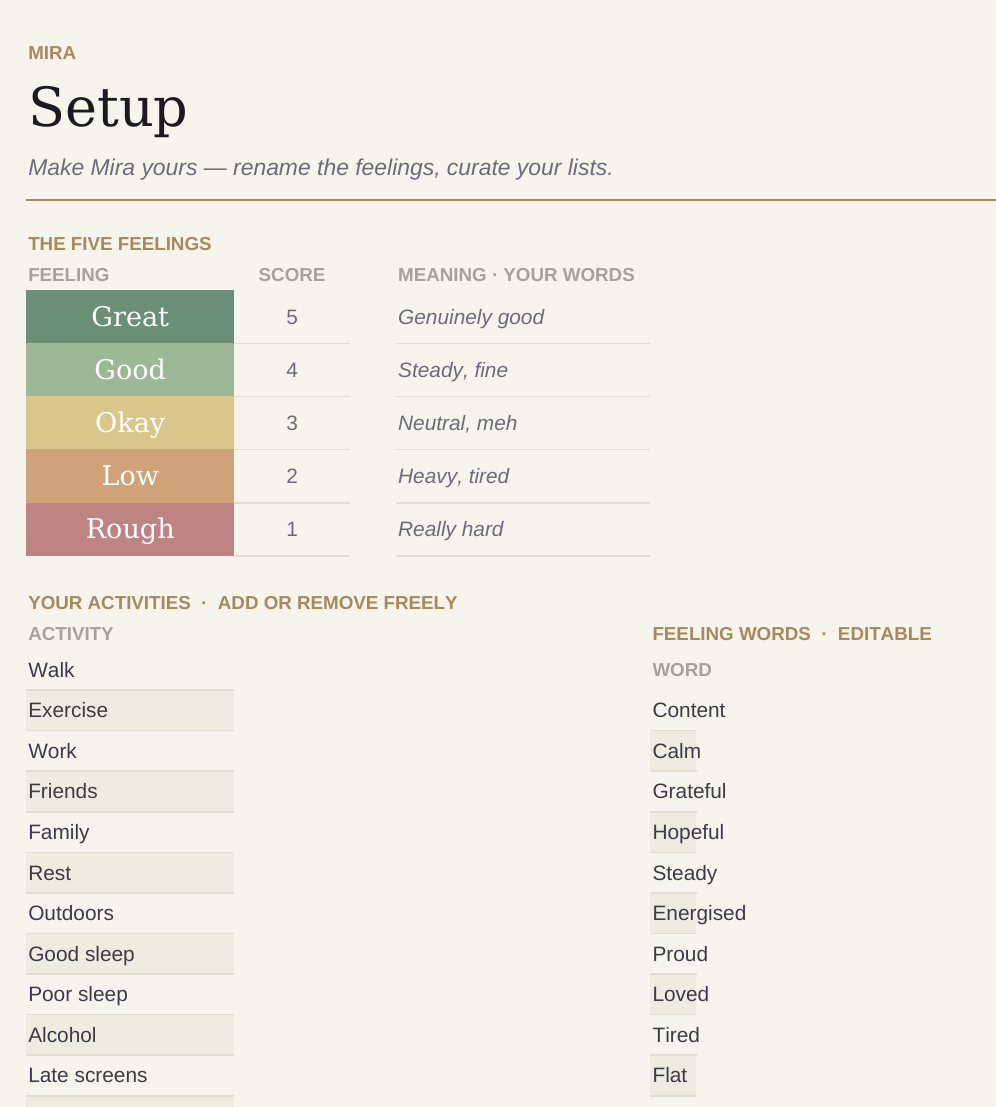Click the feeling word Tired
Viewport: 996px width, 1107px height.
tap(676, 1035)
